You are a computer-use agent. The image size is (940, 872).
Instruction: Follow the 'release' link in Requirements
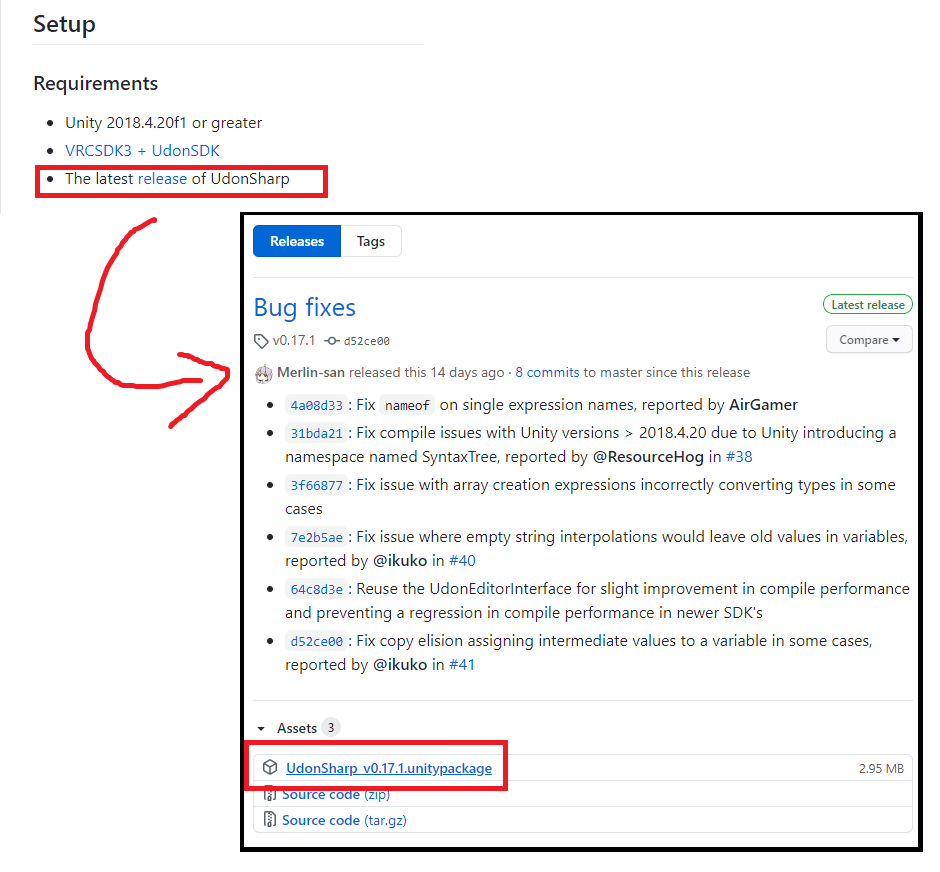tap(162, 179)
